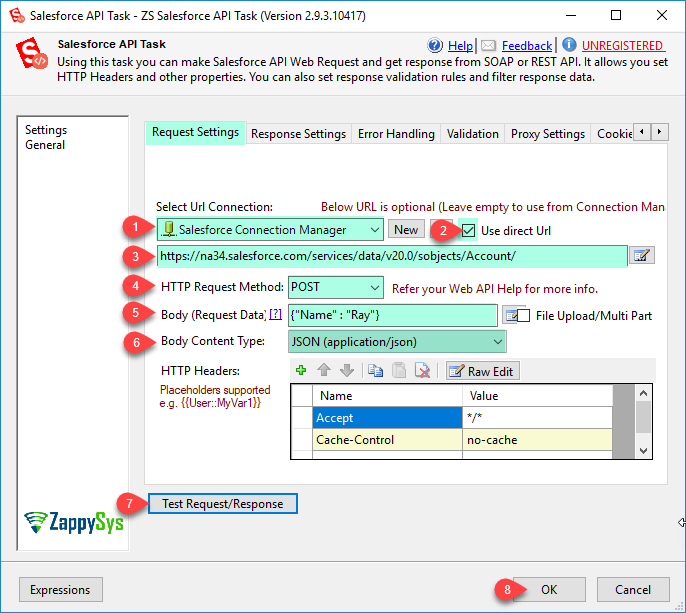Click the row selector beside Accept header

pos(302,418)
